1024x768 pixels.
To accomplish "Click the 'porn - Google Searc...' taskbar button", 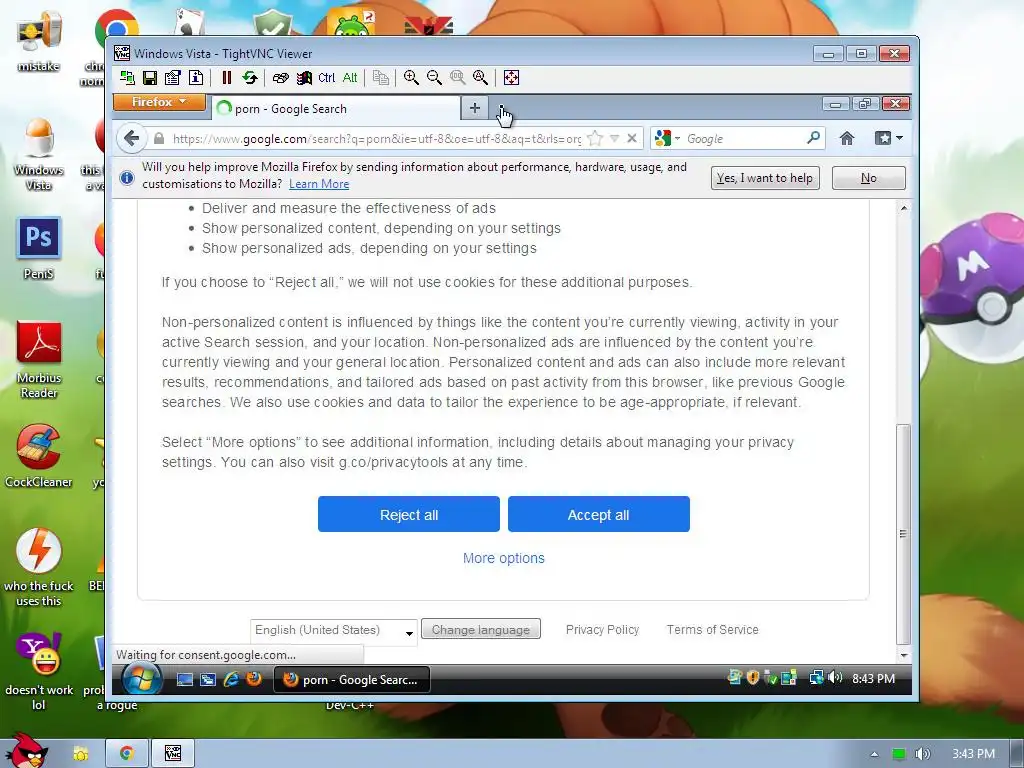I will click(352, 680).
